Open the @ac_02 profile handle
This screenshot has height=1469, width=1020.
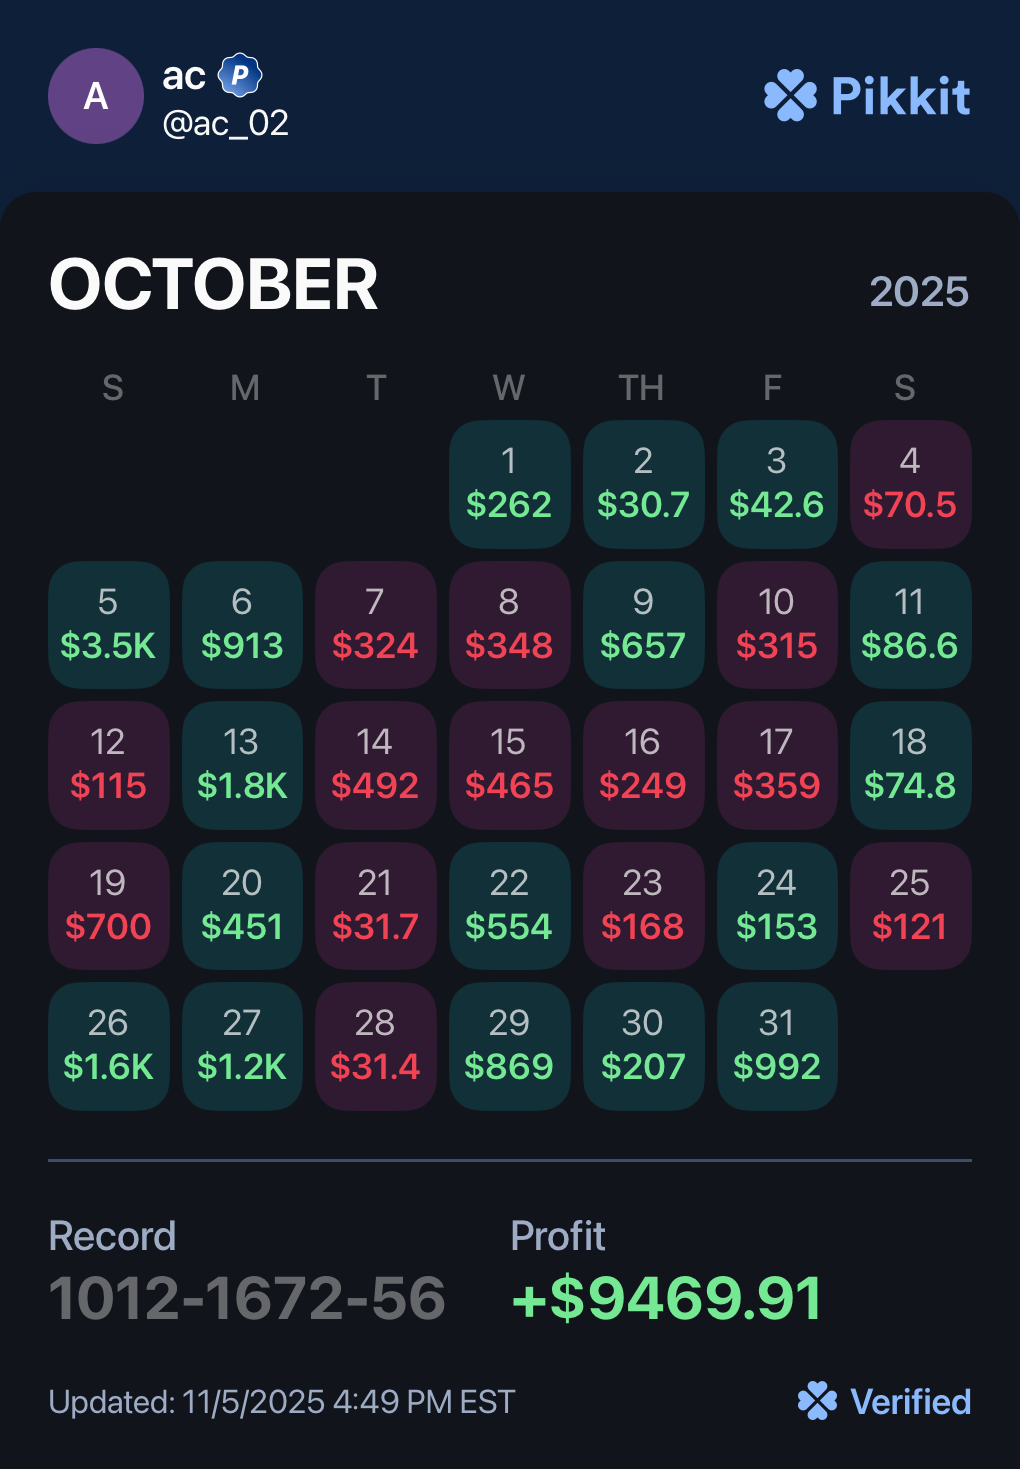(226, 123)
